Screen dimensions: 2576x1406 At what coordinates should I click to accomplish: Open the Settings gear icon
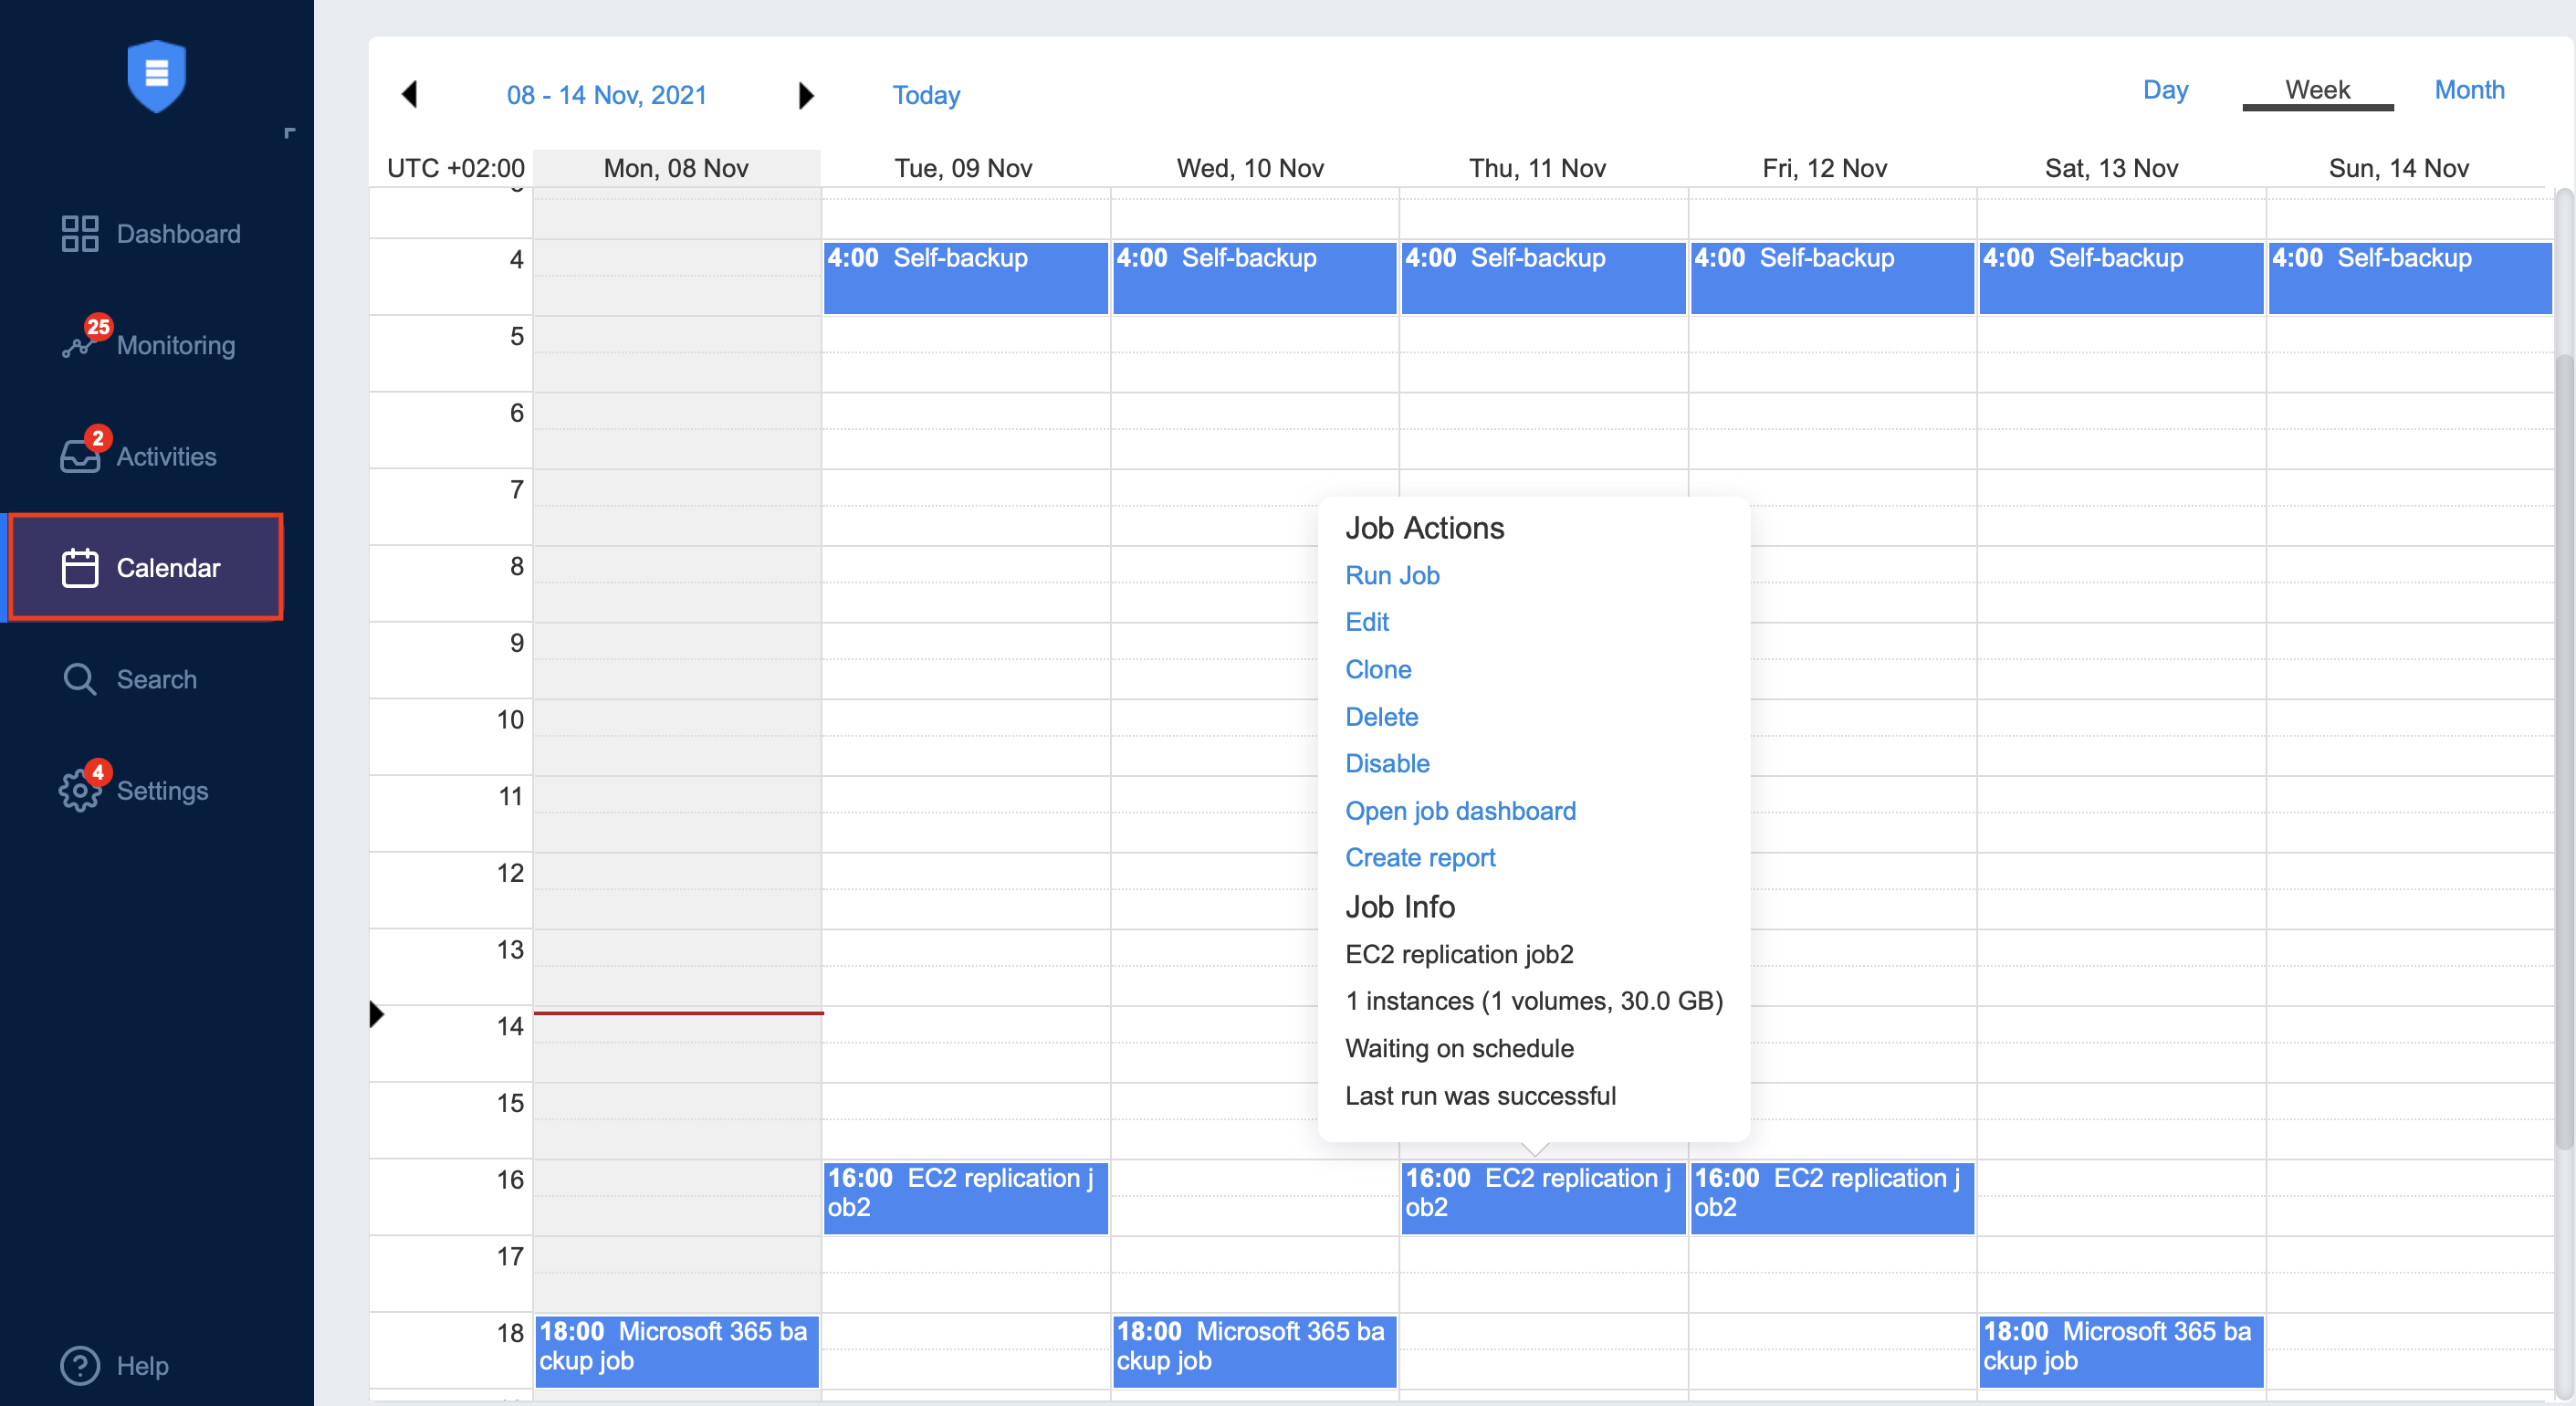pyautogui.click(x=79, y=790)
